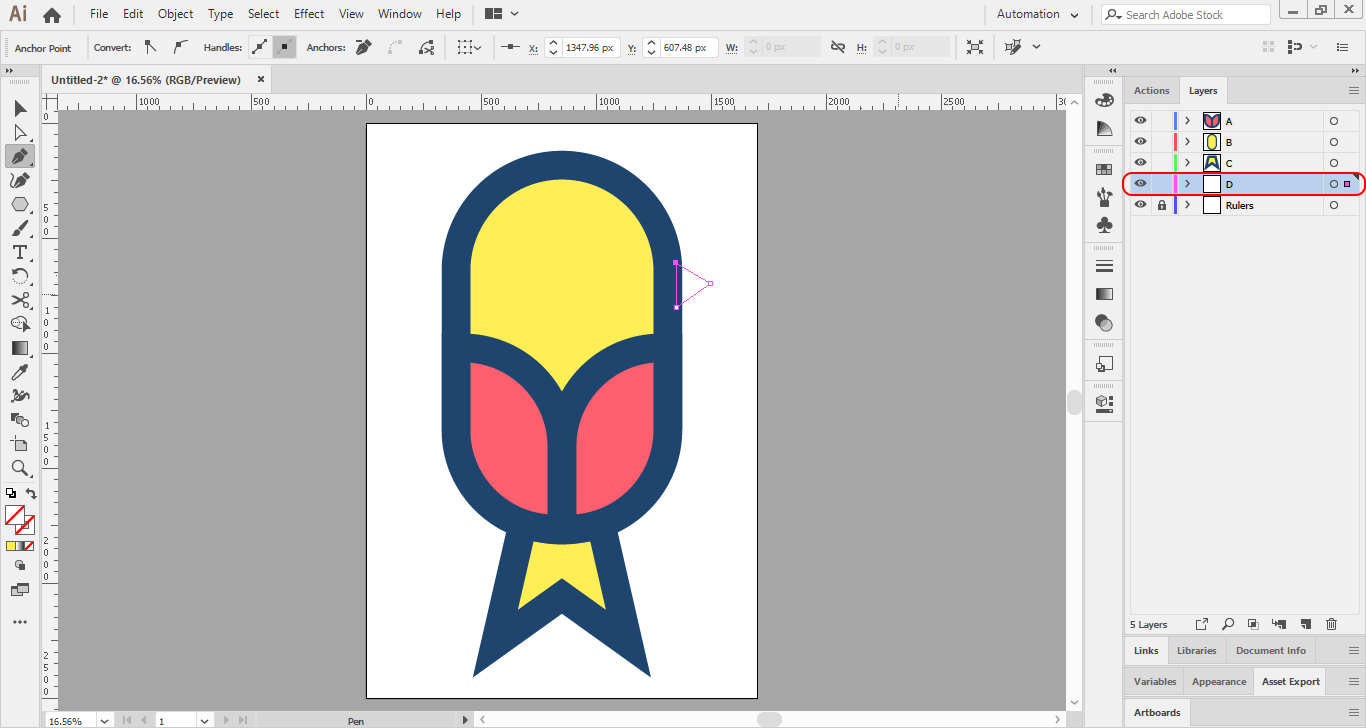Open arrange documents dropdown
The height and width of the screenshot is (728, 1366).
[x=502, y=14]
